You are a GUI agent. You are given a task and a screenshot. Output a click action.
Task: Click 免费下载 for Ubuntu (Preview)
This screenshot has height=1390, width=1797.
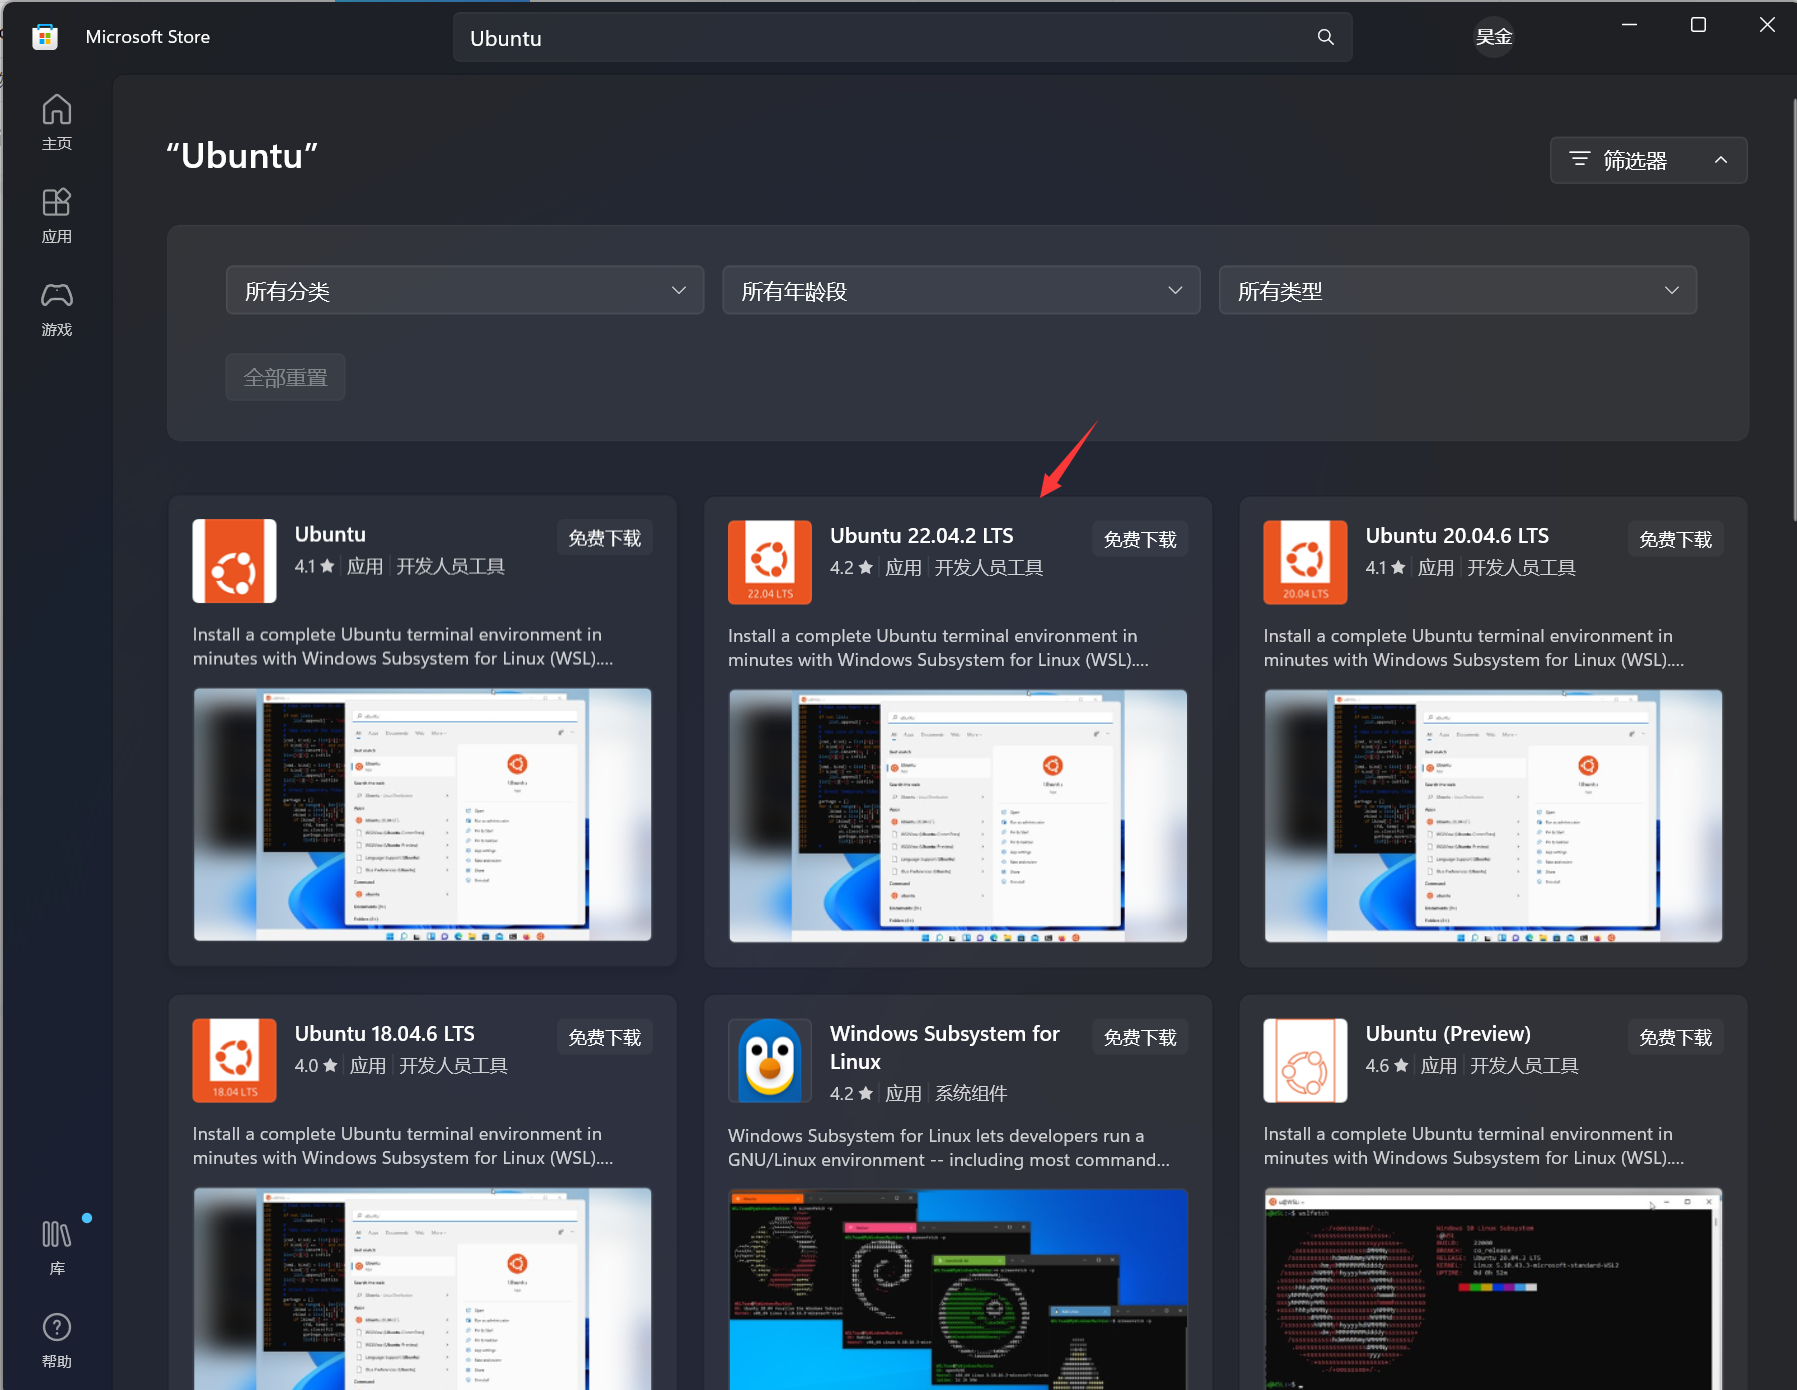[1675, 1037]
